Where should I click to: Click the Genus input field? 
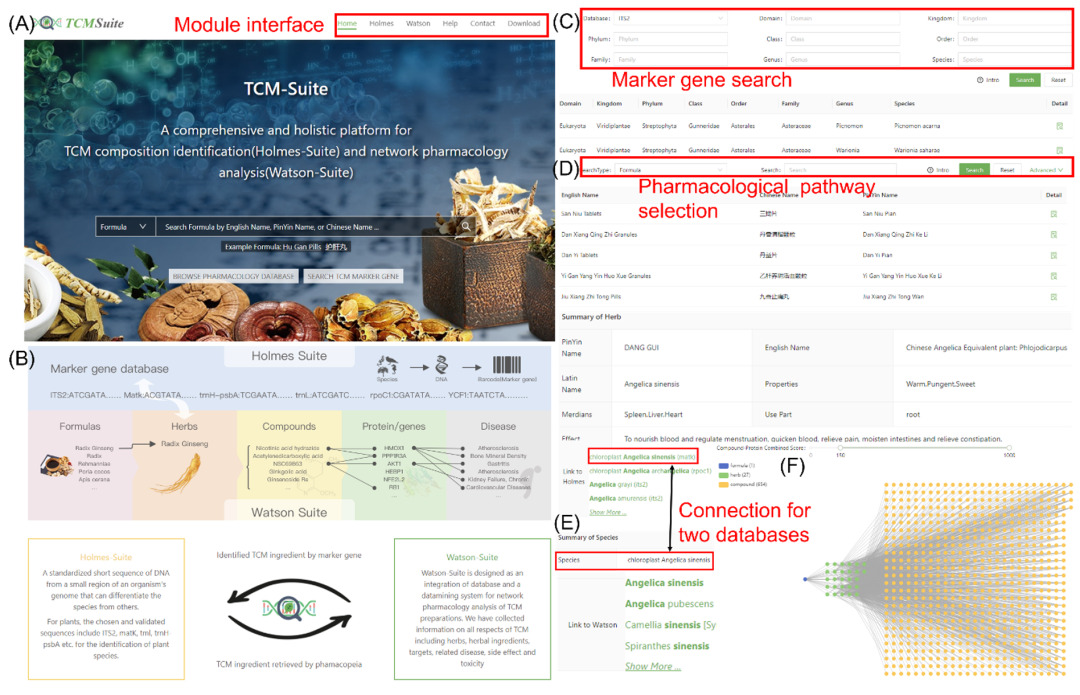[x=842, y=60]
